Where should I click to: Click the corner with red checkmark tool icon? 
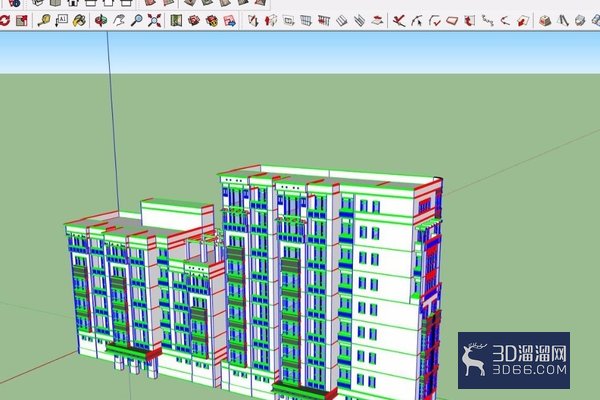click(x=435, y=20)
